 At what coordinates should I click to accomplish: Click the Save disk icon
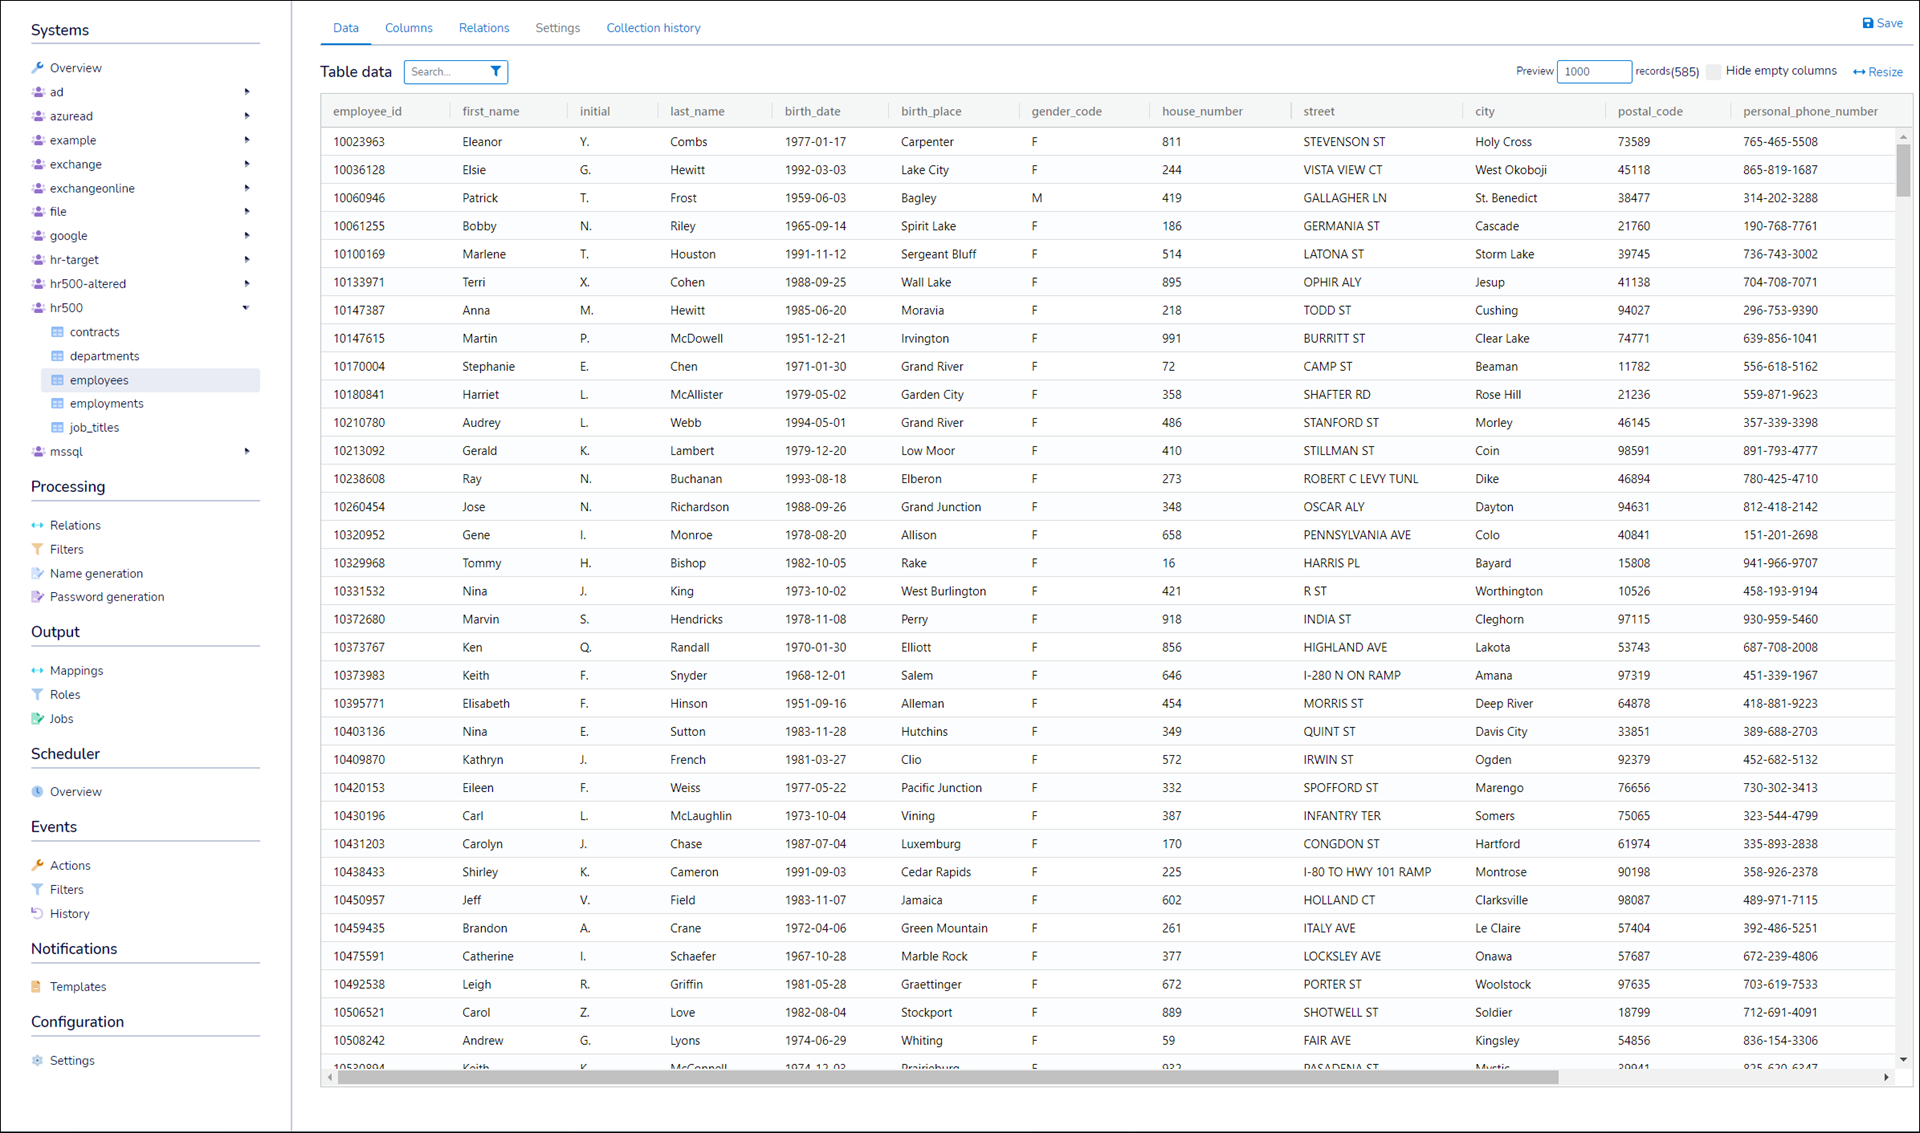(1867, 23)
